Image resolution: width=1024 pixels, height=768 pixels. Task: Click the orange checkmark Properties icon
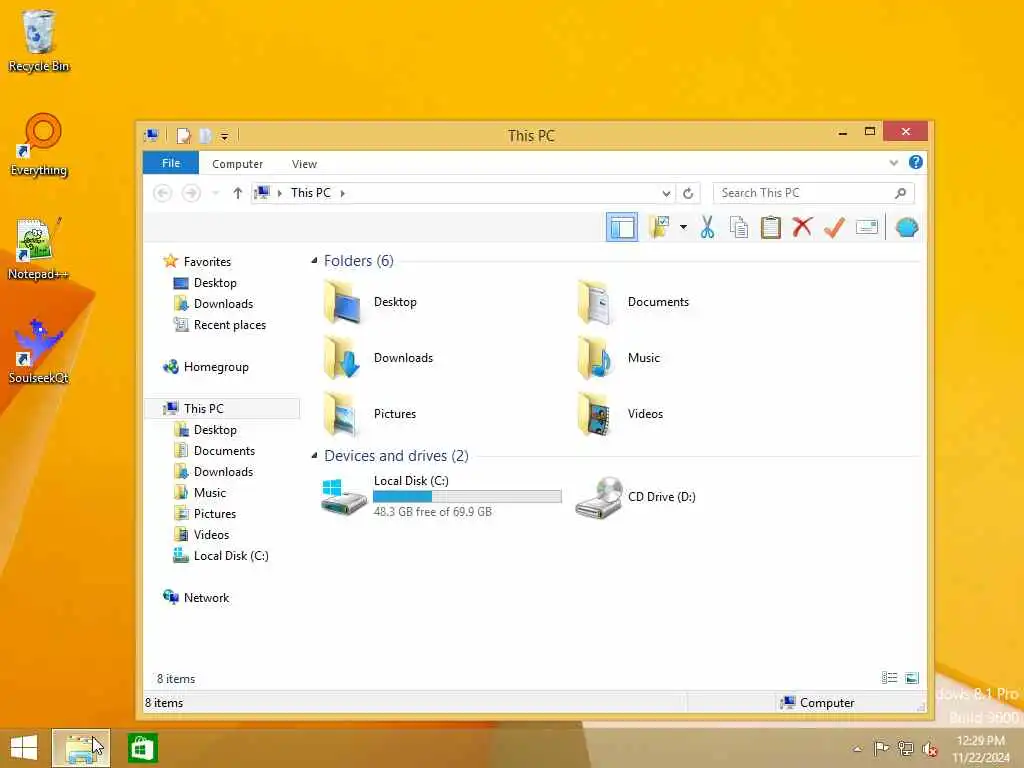point(834,227)
